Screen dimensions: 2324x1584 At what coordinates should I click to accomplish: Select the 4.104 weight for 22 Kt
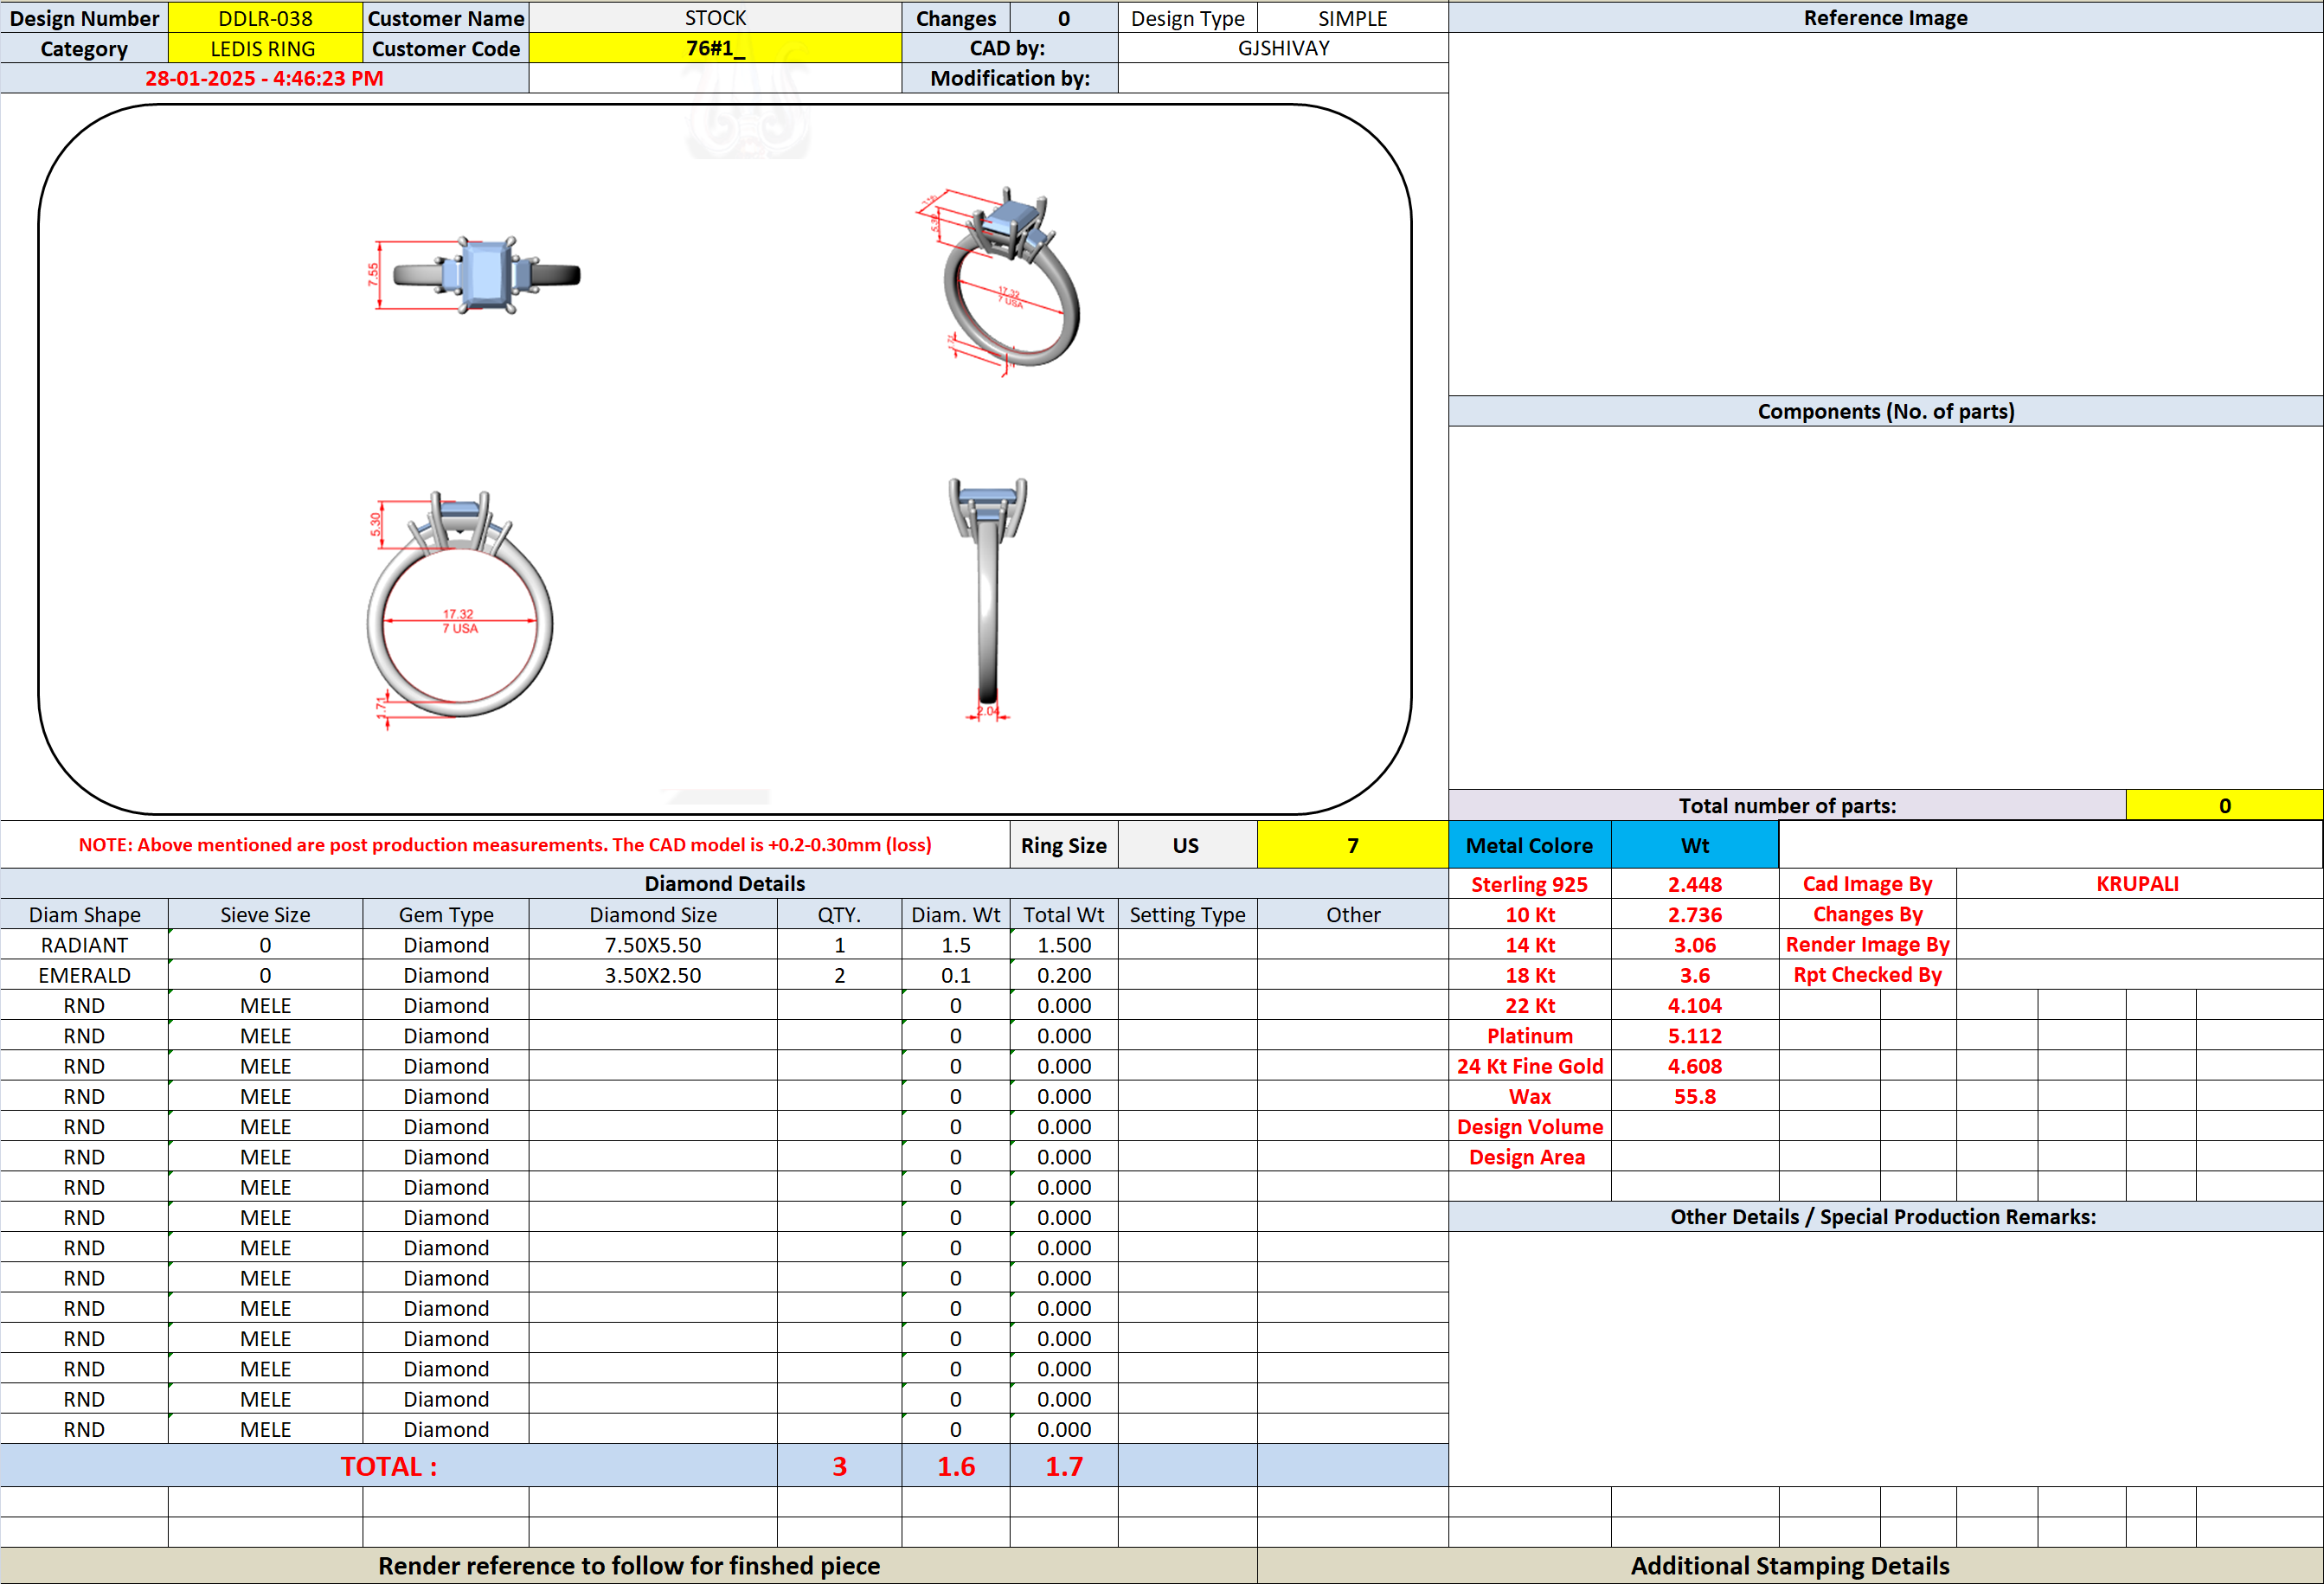1694,1005
